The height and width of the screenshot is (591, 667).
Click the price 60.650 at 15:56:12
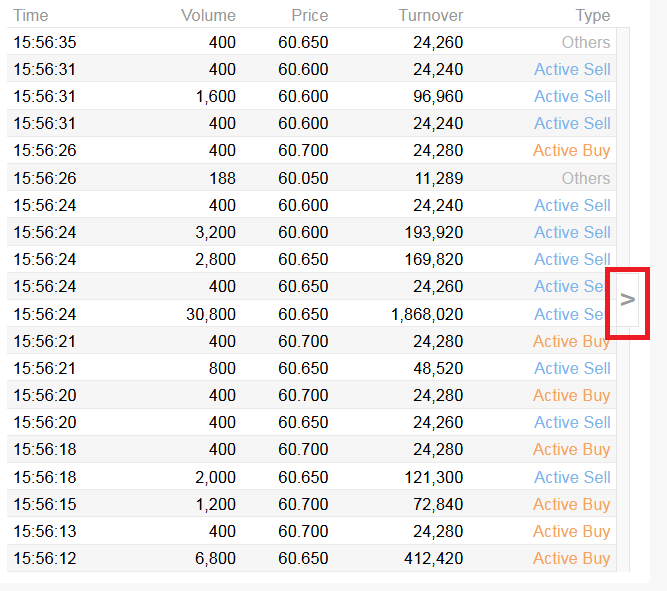303,558
